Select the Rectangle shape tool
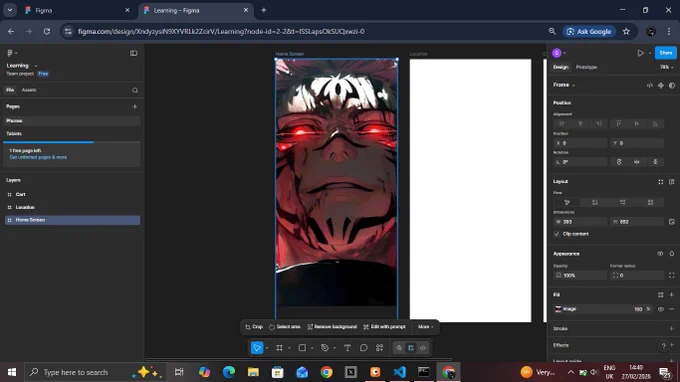Screen dimensions: 680x382 (x=302, y=348)
